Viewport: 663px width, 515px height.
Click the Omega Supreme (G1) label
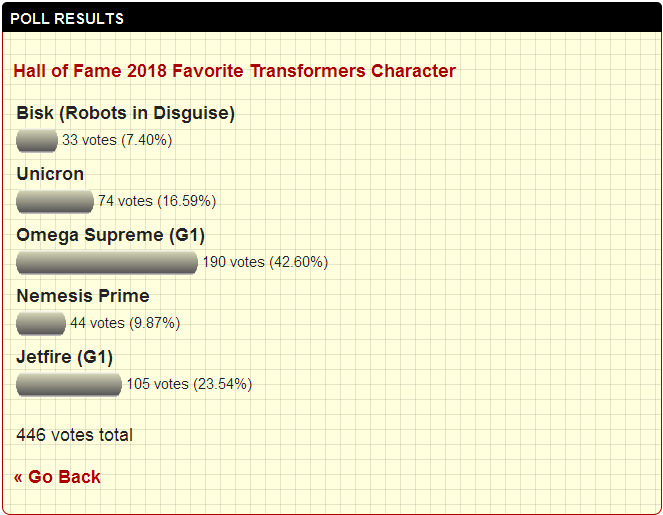point(111,235)
